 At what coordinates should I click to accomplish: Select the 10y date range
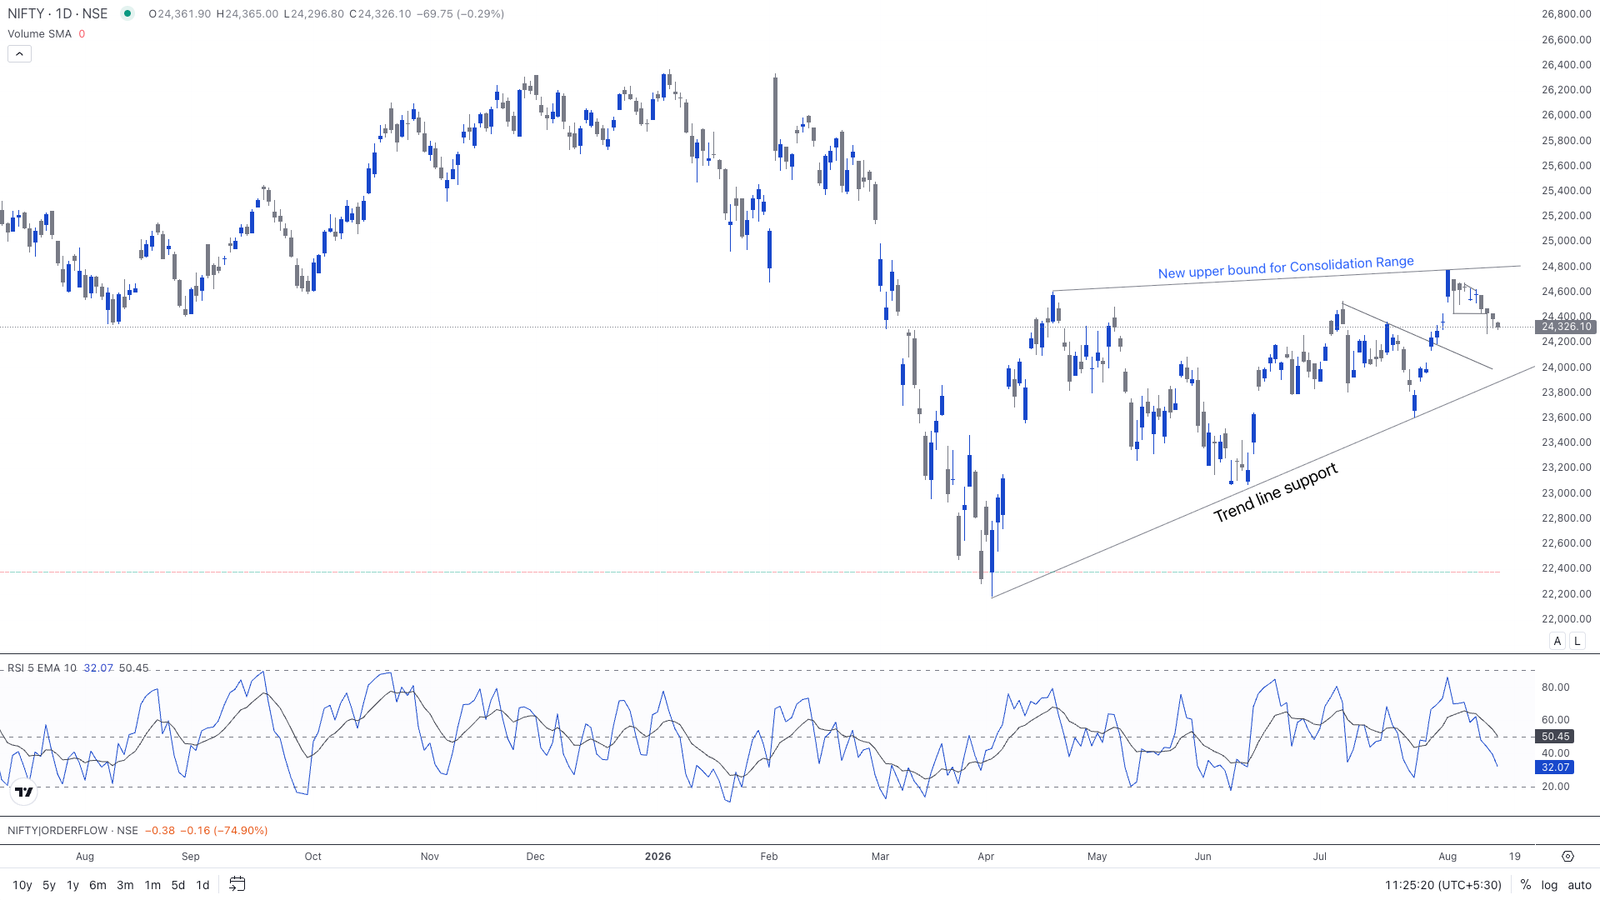click(22, 885)
